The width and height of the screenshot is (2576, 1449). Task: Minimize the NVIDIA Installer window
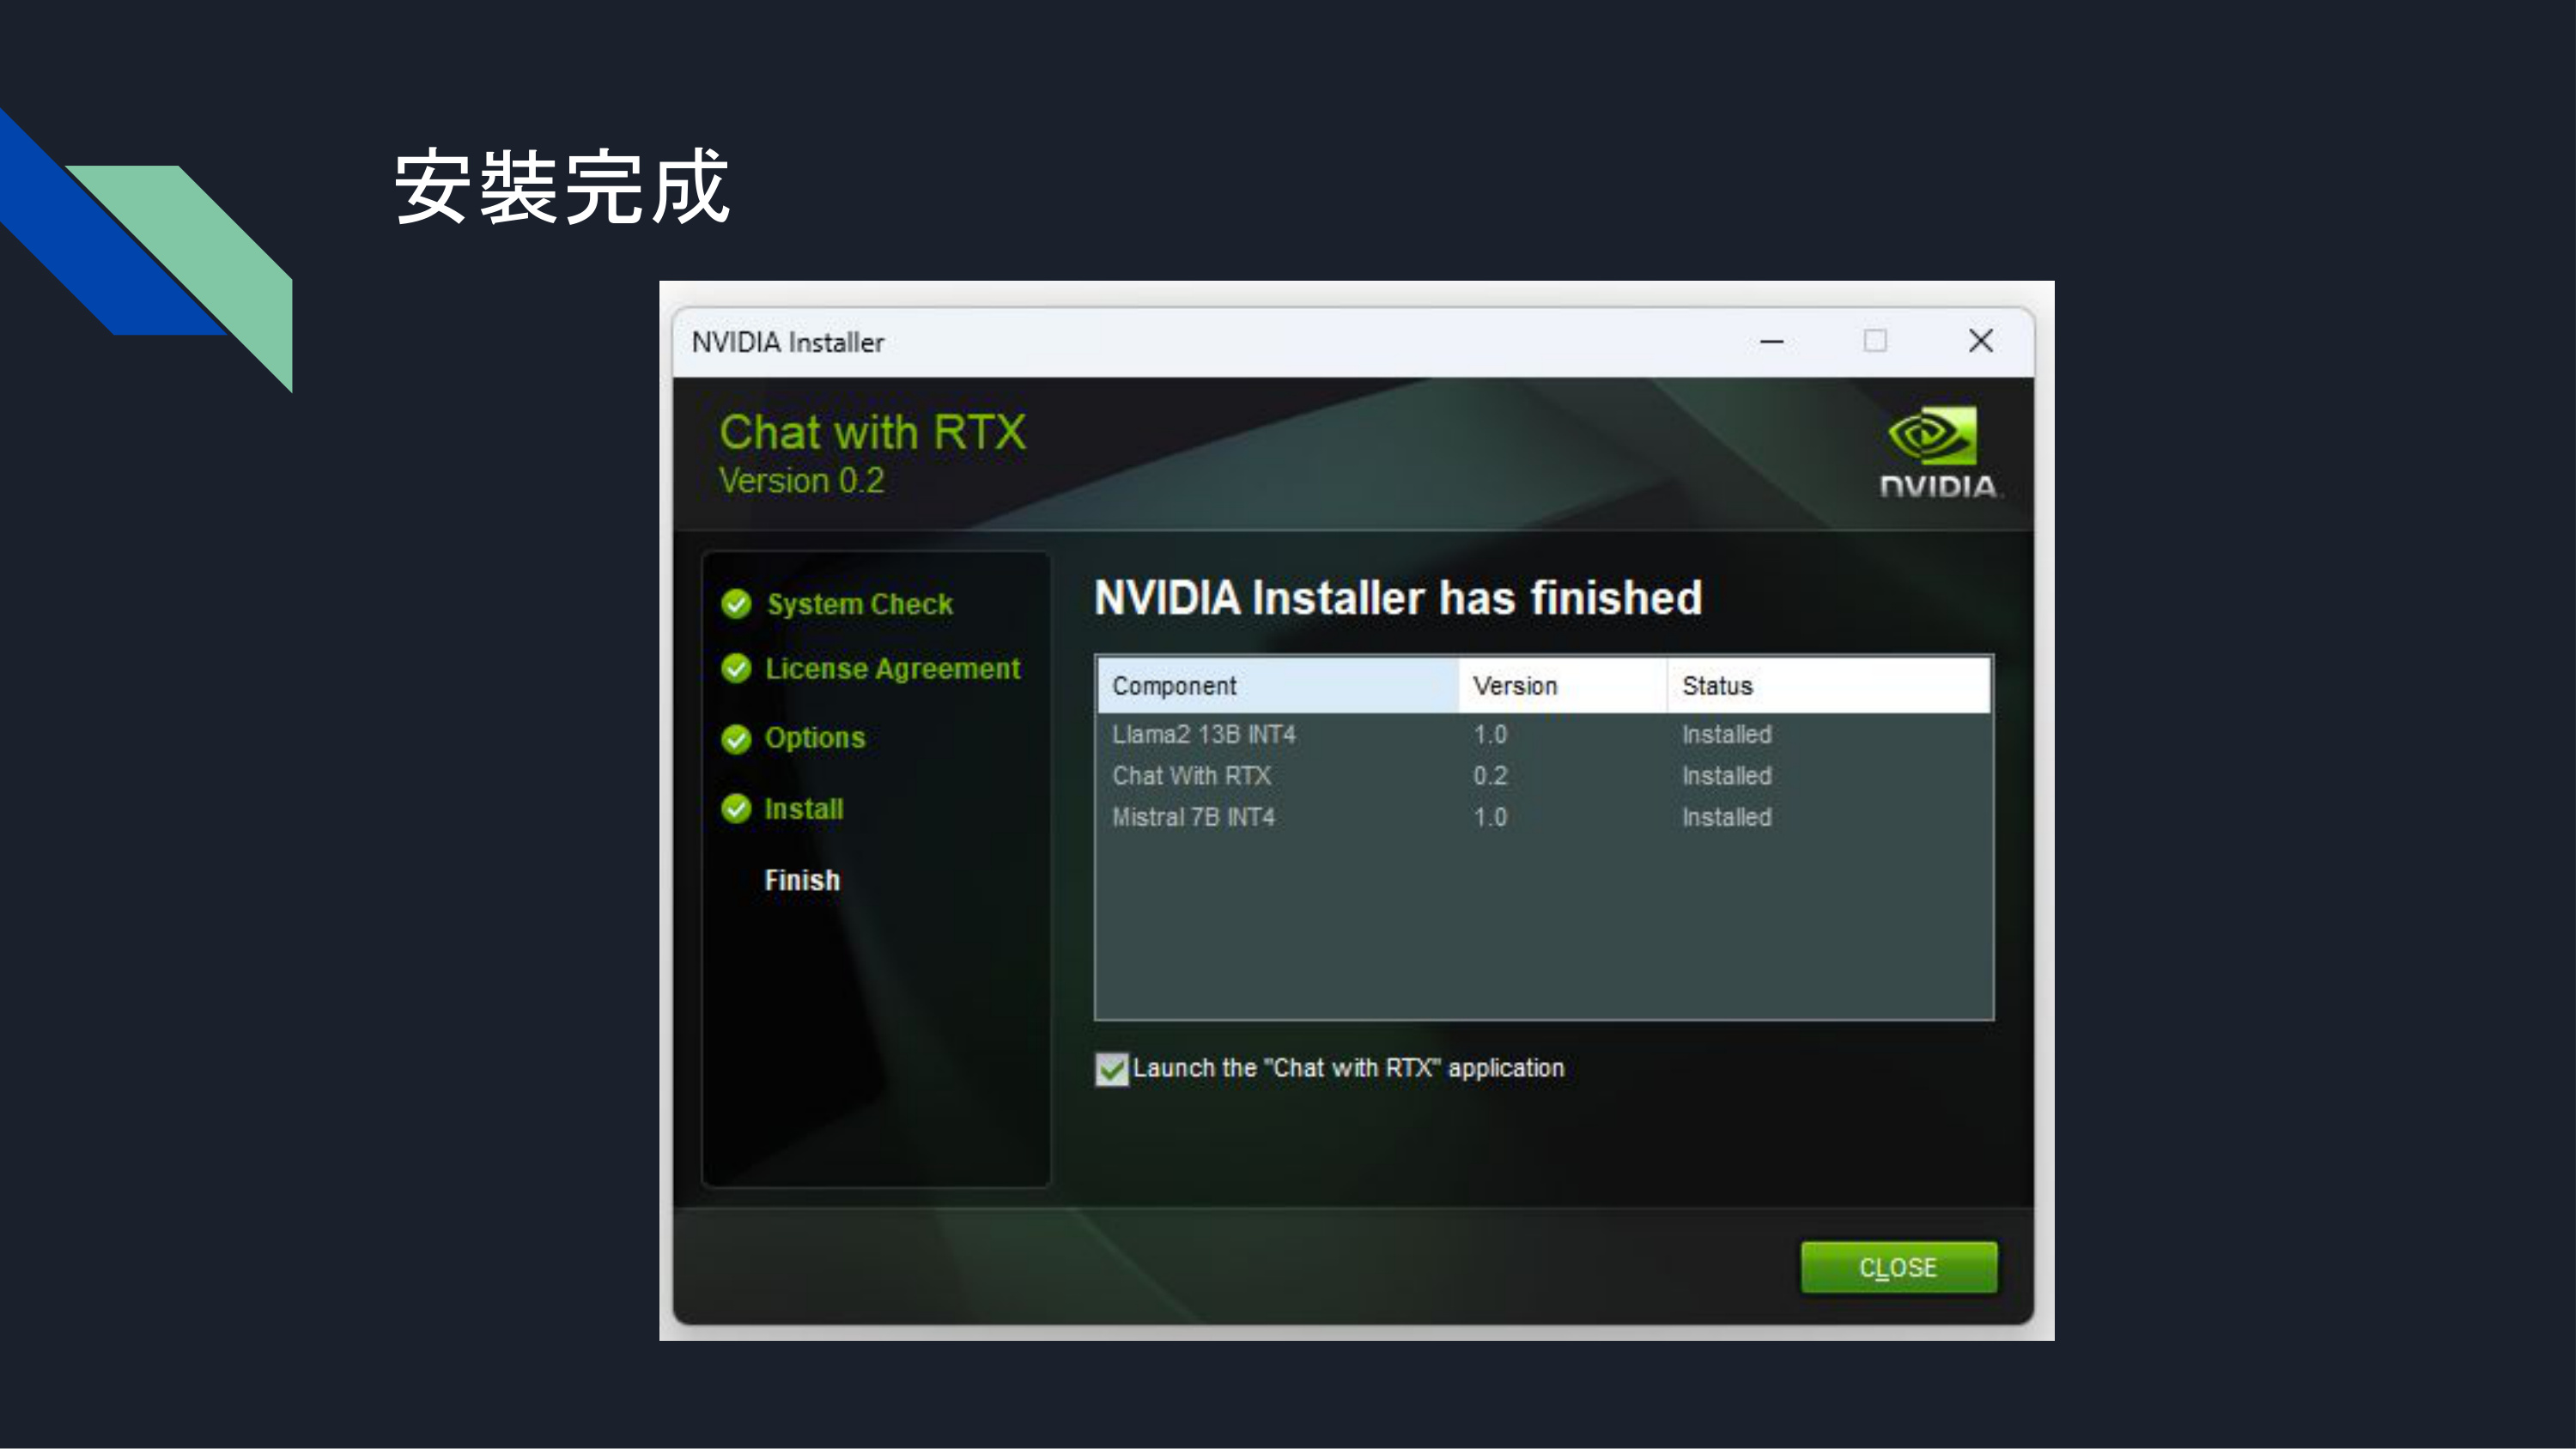click(x=1772, y=341)
